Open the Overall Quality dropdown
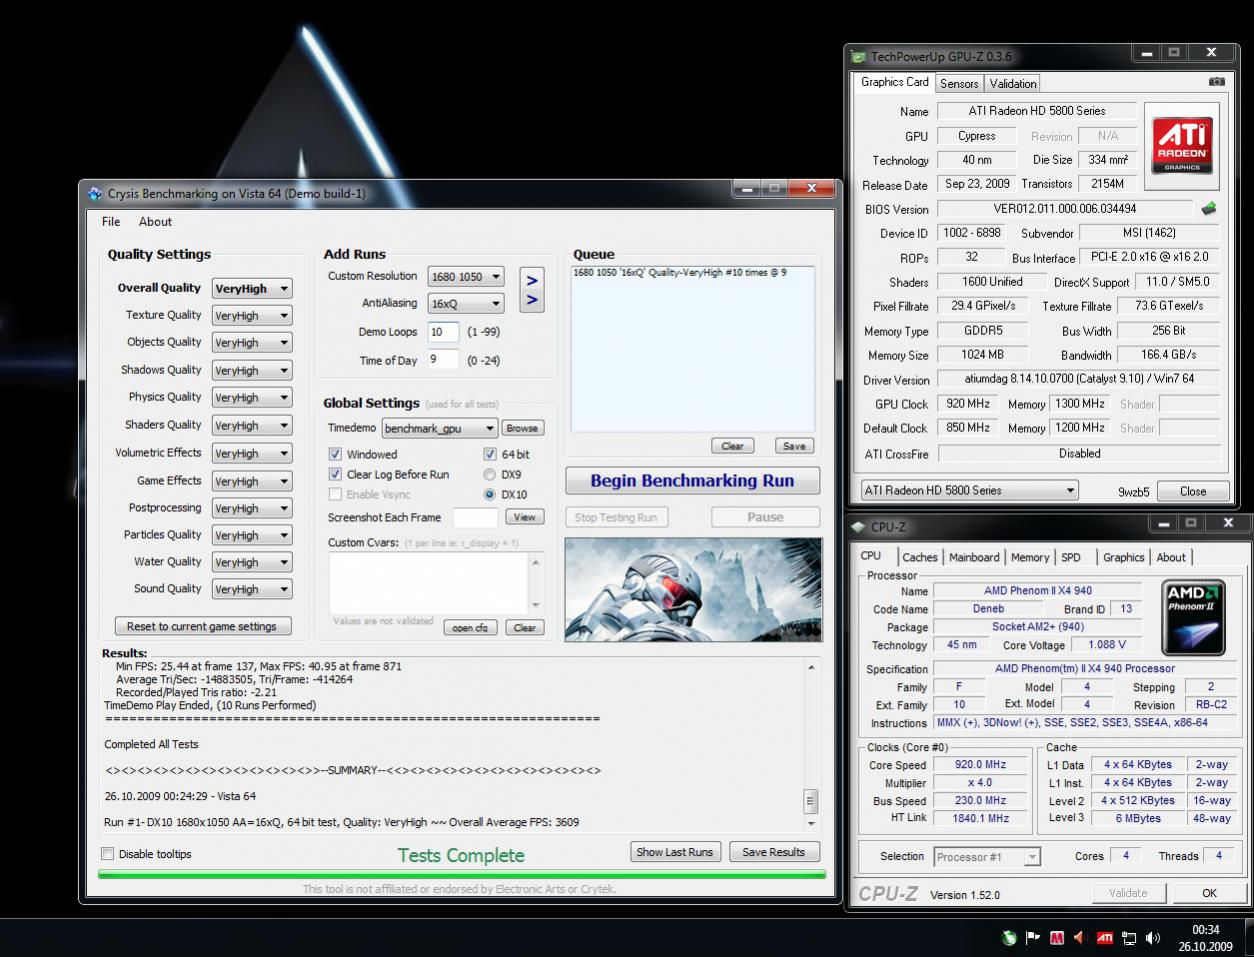This screenshot has height=957, width=1254. pos(252,289)
